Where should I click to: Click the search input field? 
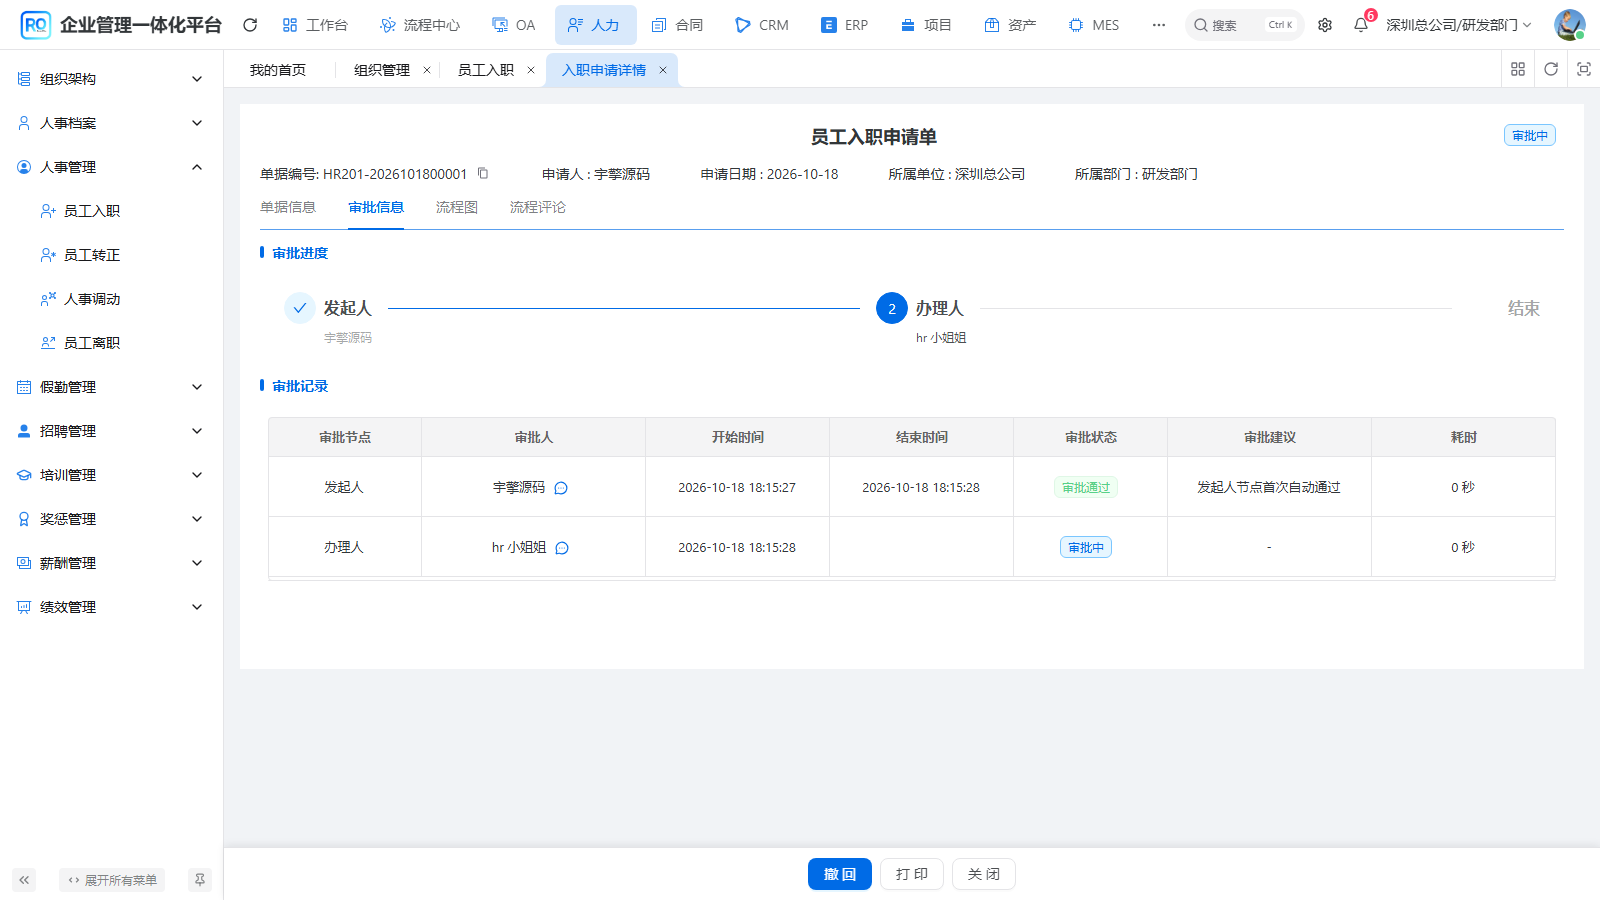pyautogui.click(x=1245, y=25)
